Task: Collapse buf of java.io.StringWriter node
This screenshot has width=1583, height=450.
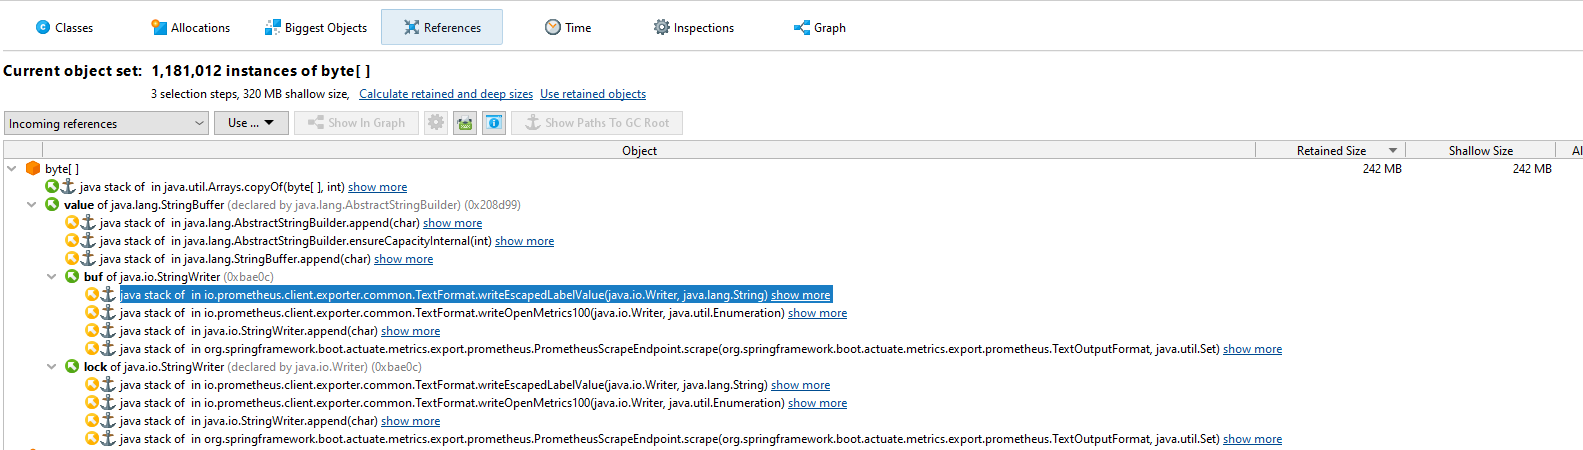Action: (52, 277)
